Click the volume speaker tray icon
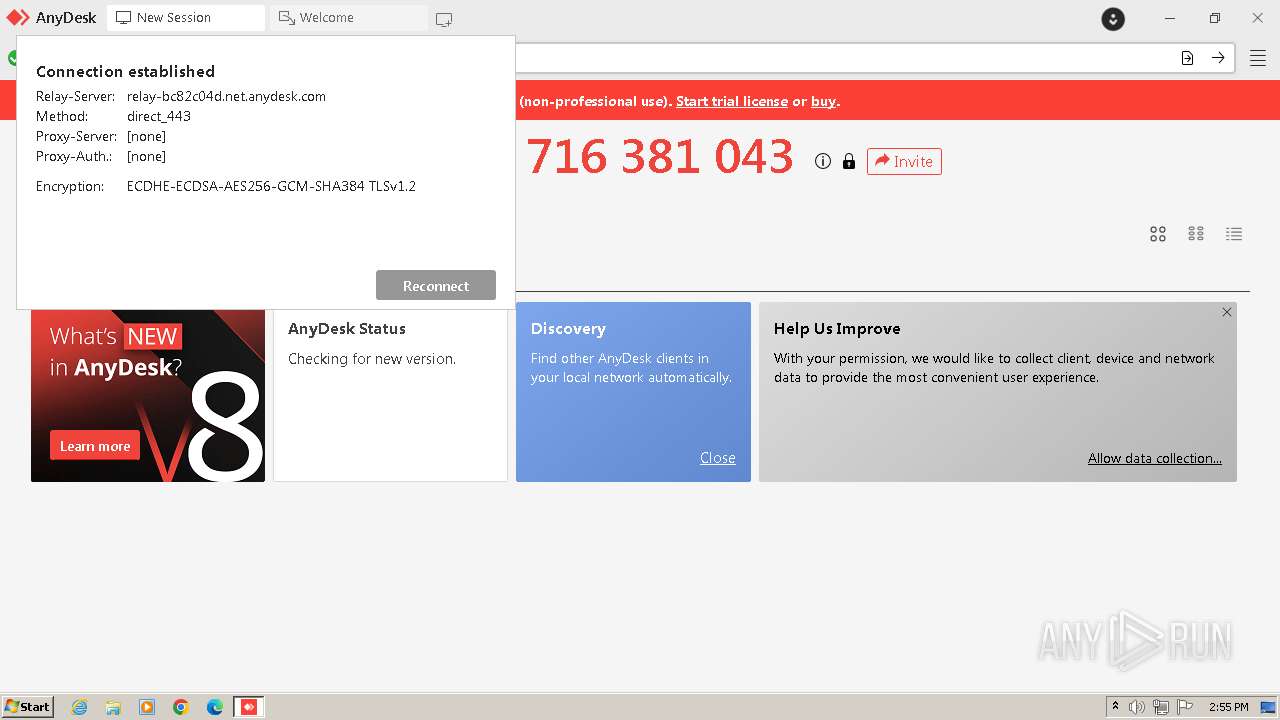 point(1137,707)
